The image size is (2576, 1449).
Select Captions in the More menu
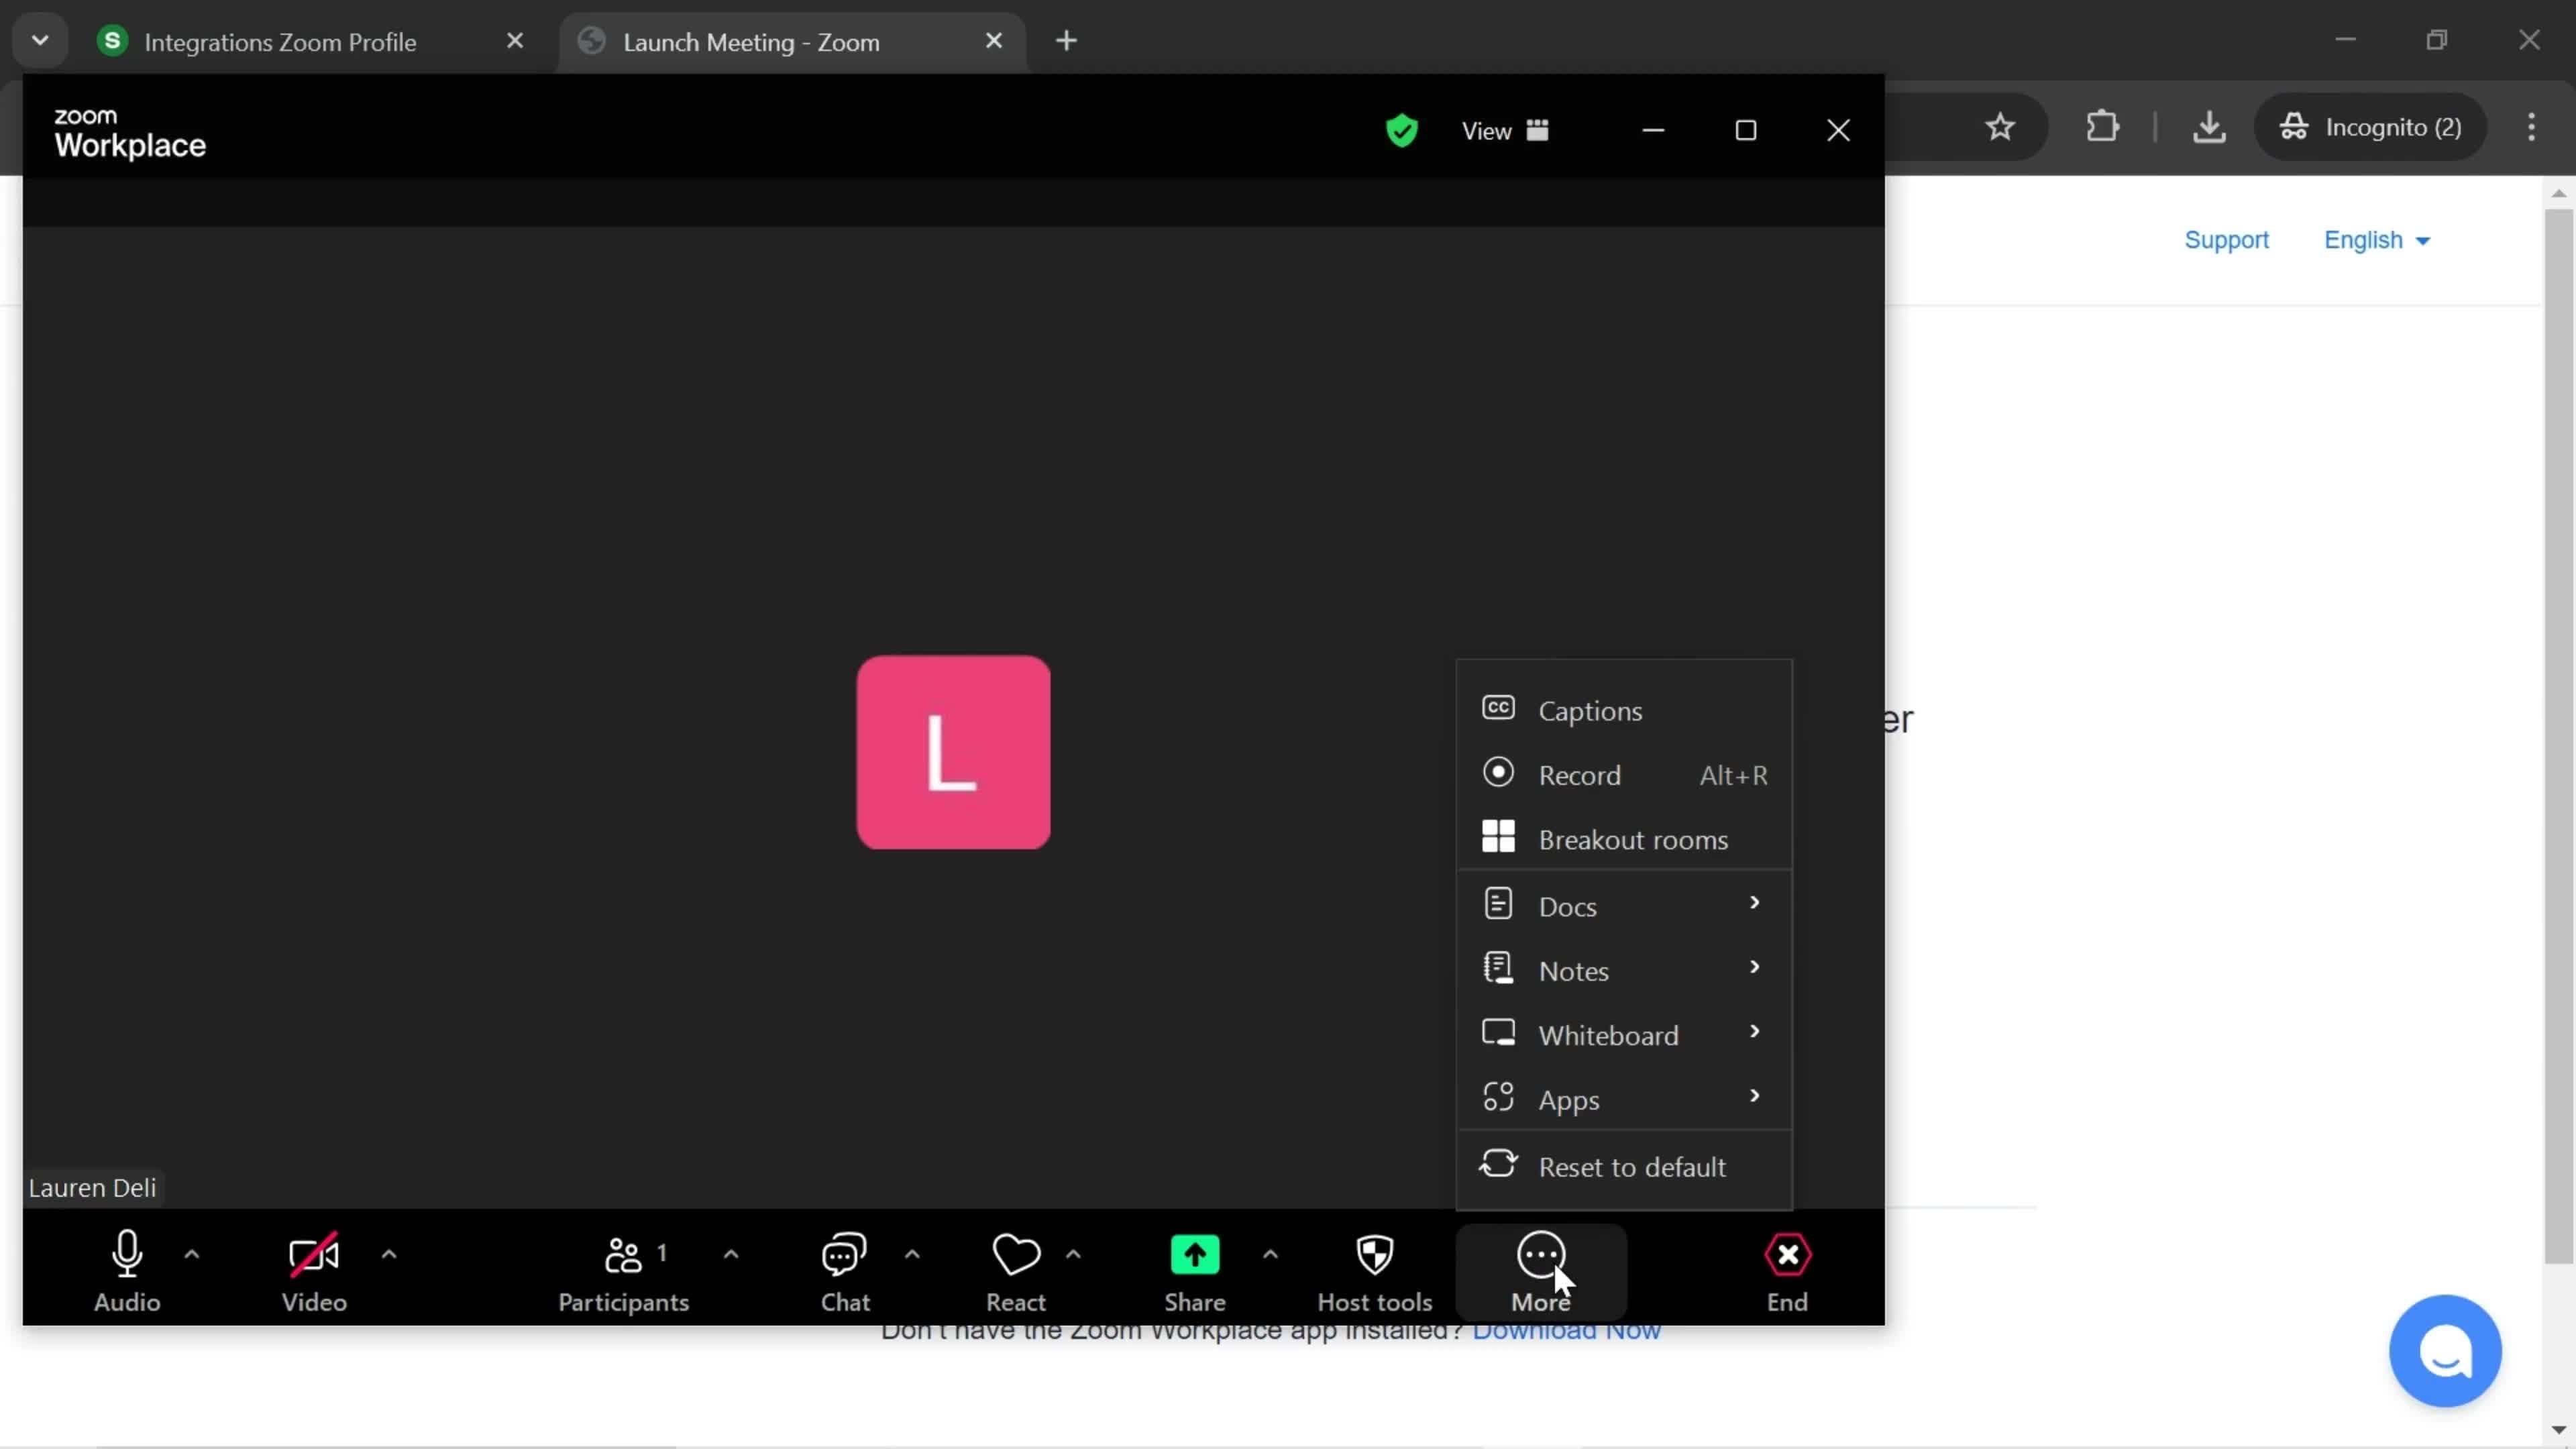point(1624,711)
